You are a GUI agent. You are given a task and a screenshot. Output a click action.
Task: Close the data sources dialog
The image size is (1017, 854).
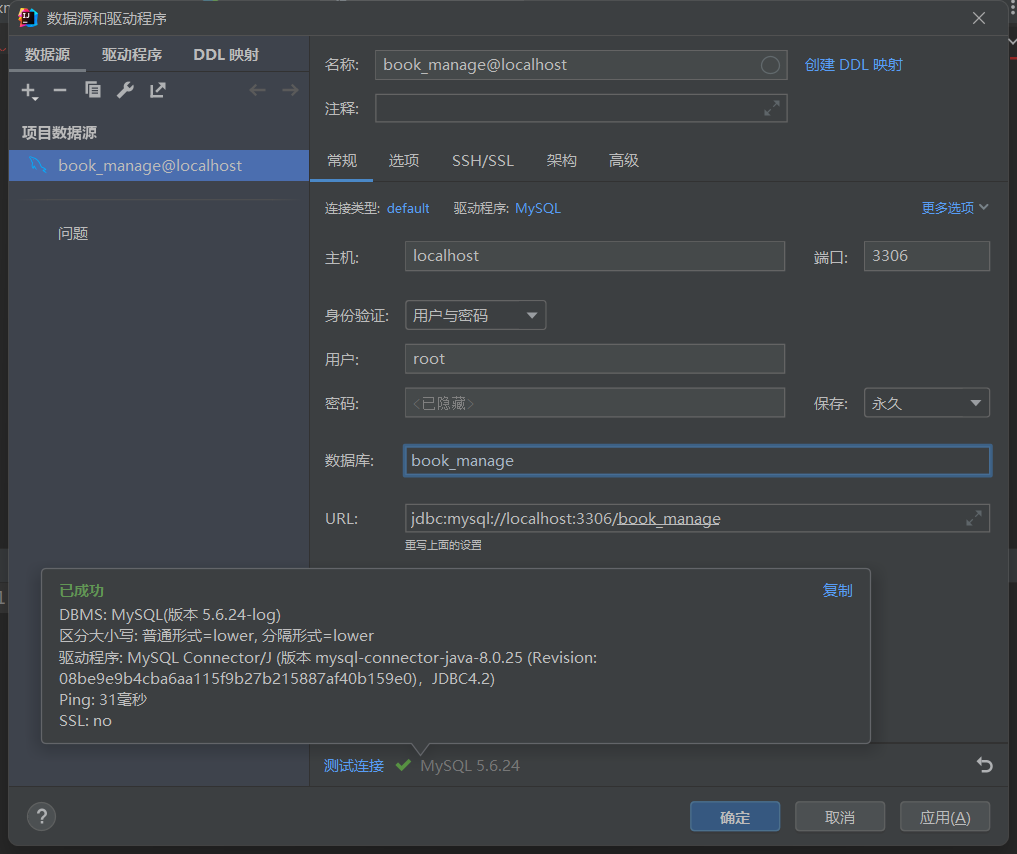[x=979, y=18]
